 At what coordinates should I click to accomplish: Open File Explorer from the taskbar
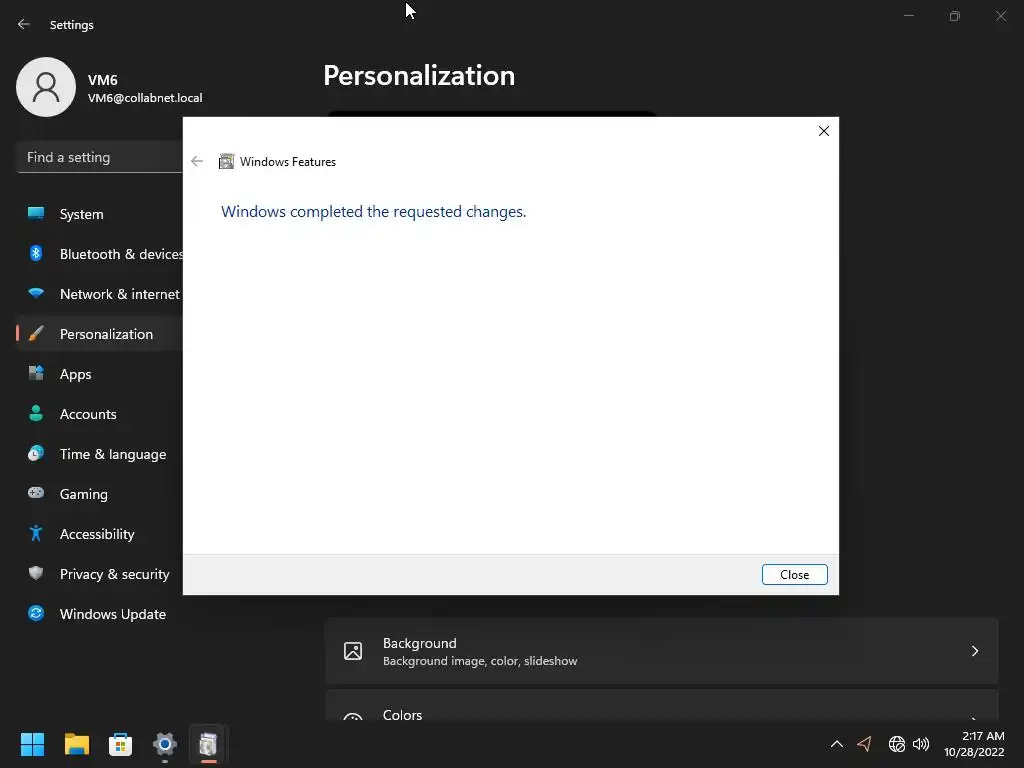(76, 744)
